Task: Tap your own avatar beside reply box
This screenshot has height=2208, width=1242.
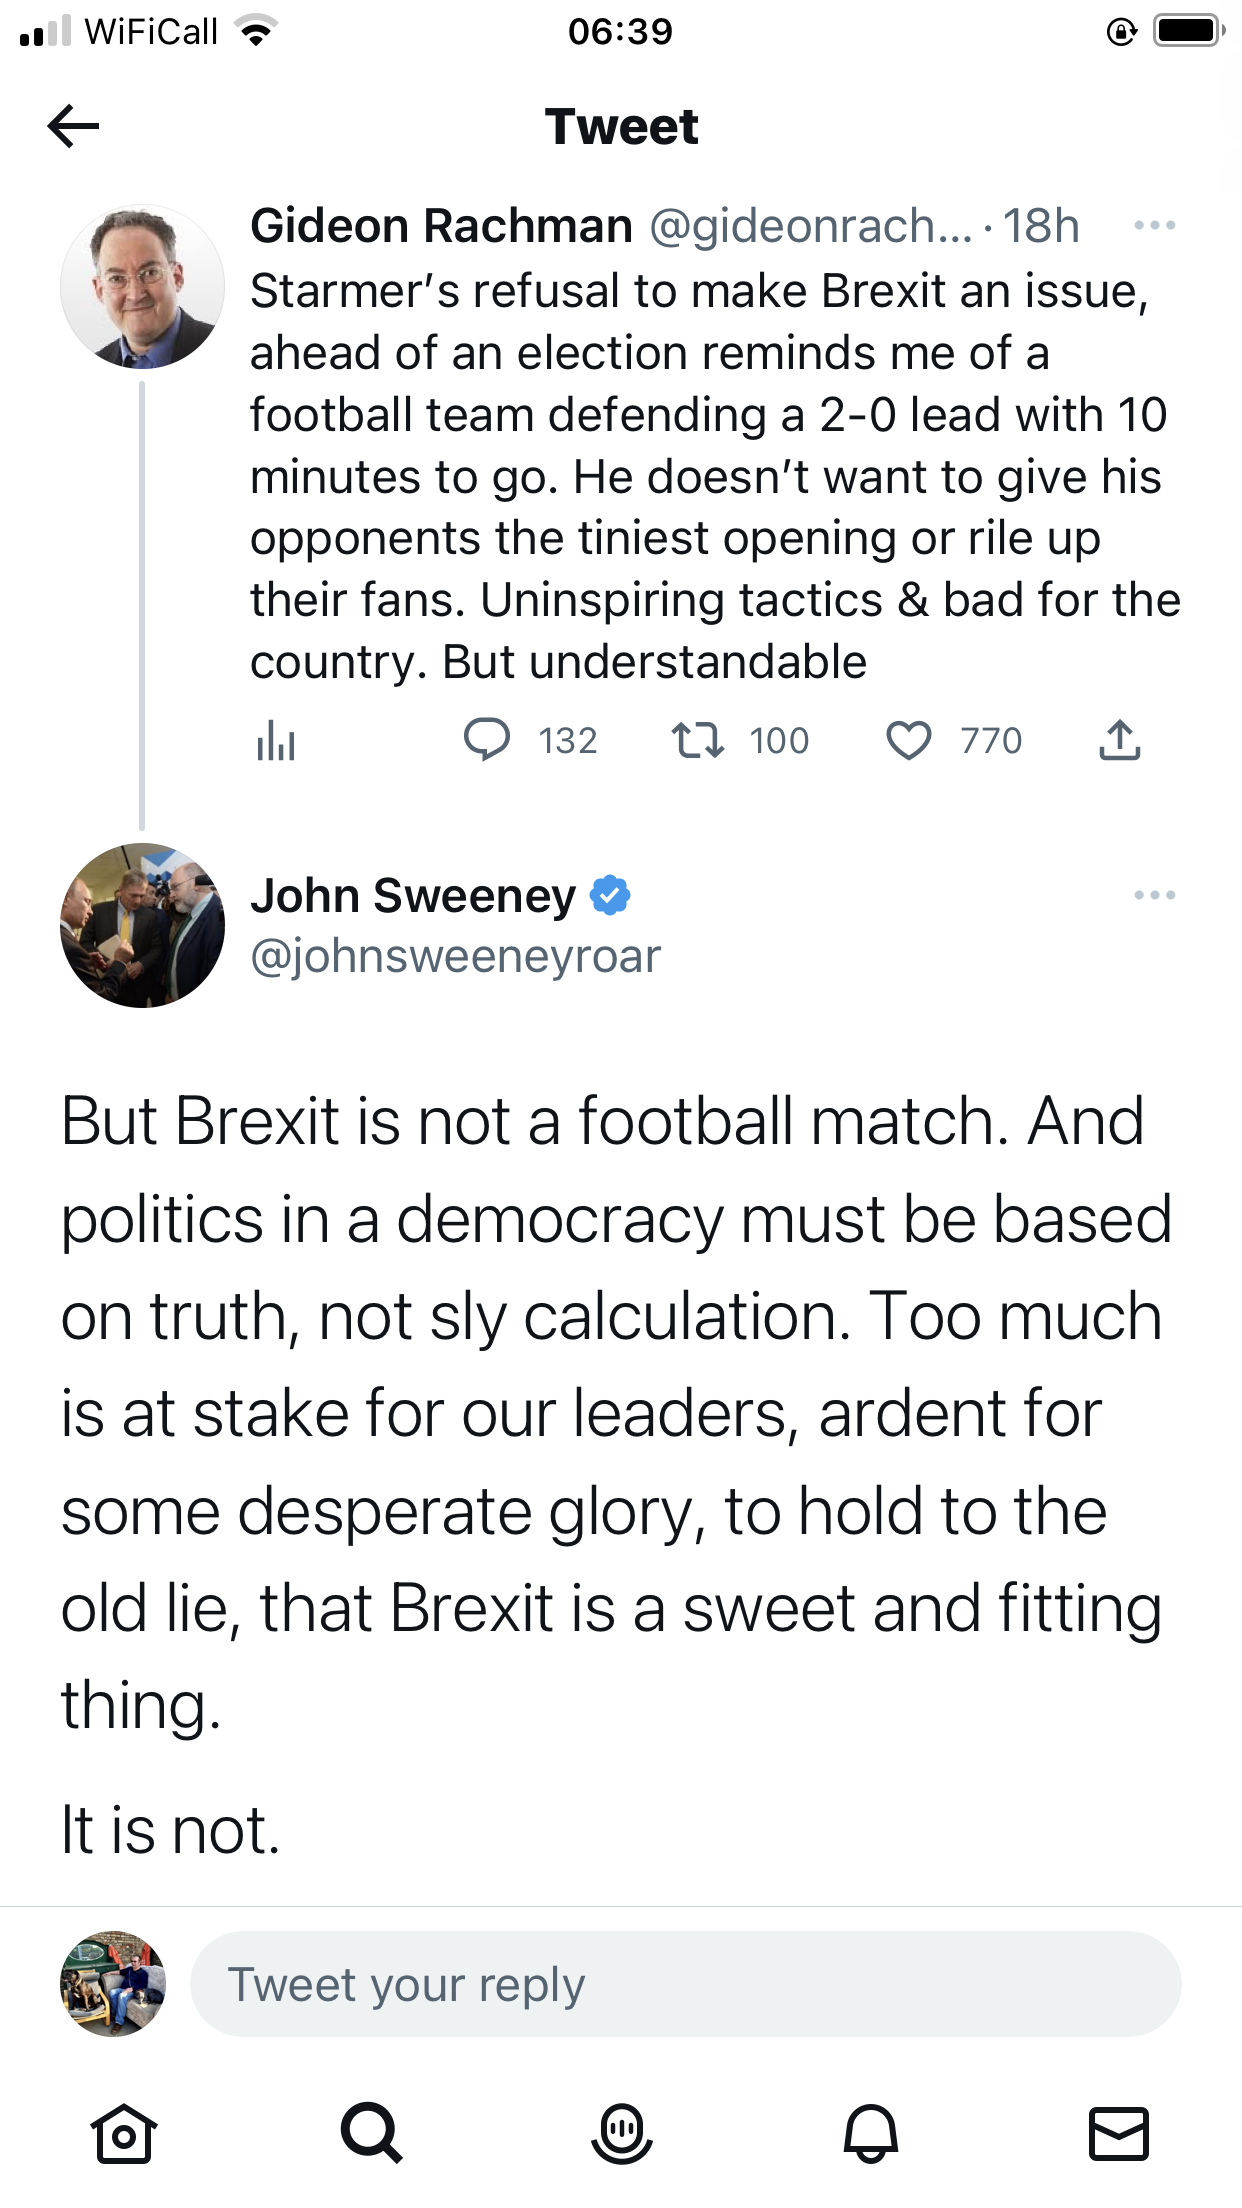Action: 113,1984
